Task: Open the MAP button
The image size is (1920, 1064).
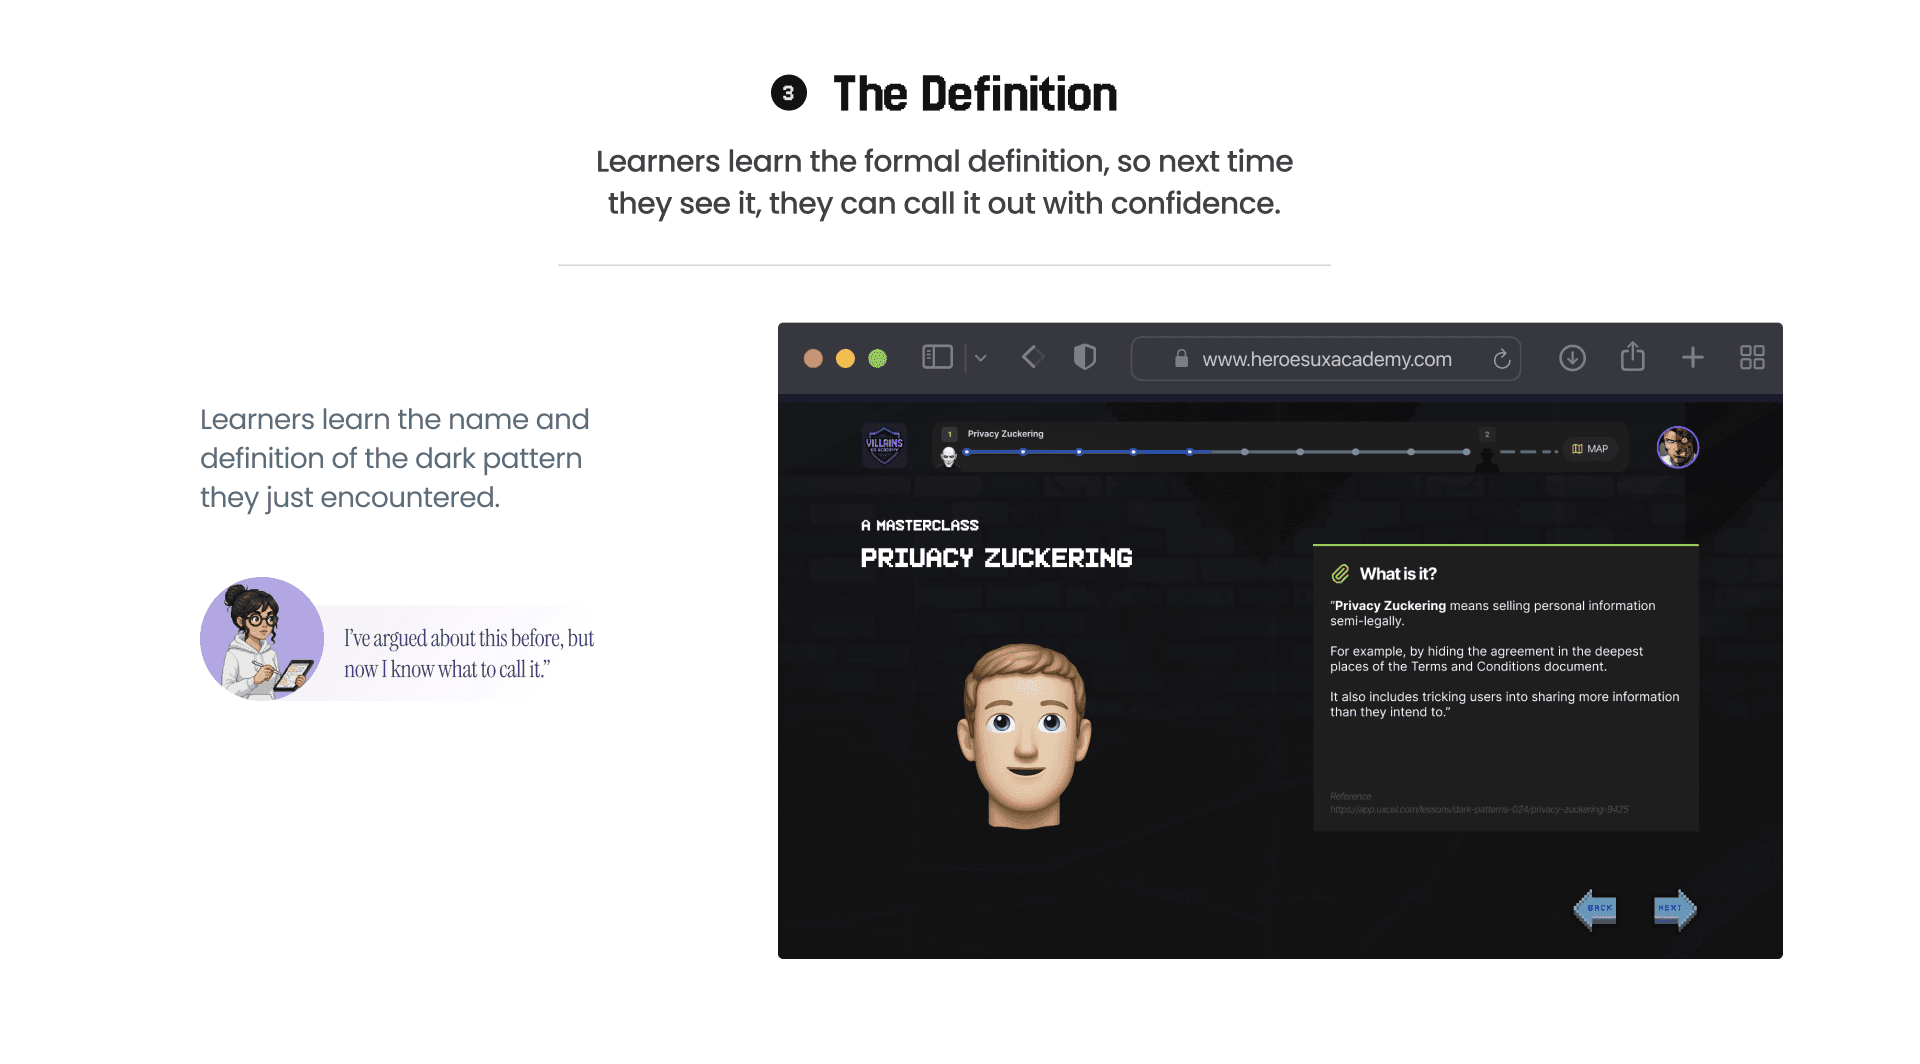Action: (x=1590, y=449)
